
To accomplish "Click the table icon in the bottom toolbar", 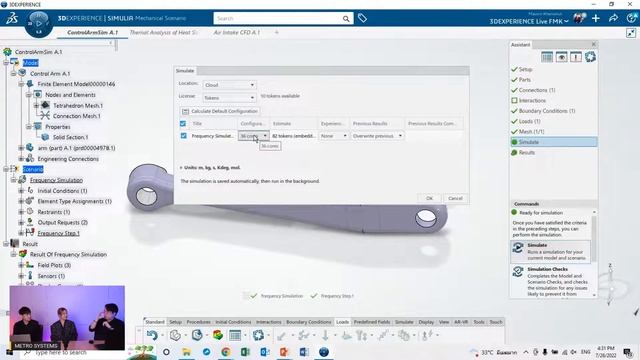I will click(x=235, y=335).
